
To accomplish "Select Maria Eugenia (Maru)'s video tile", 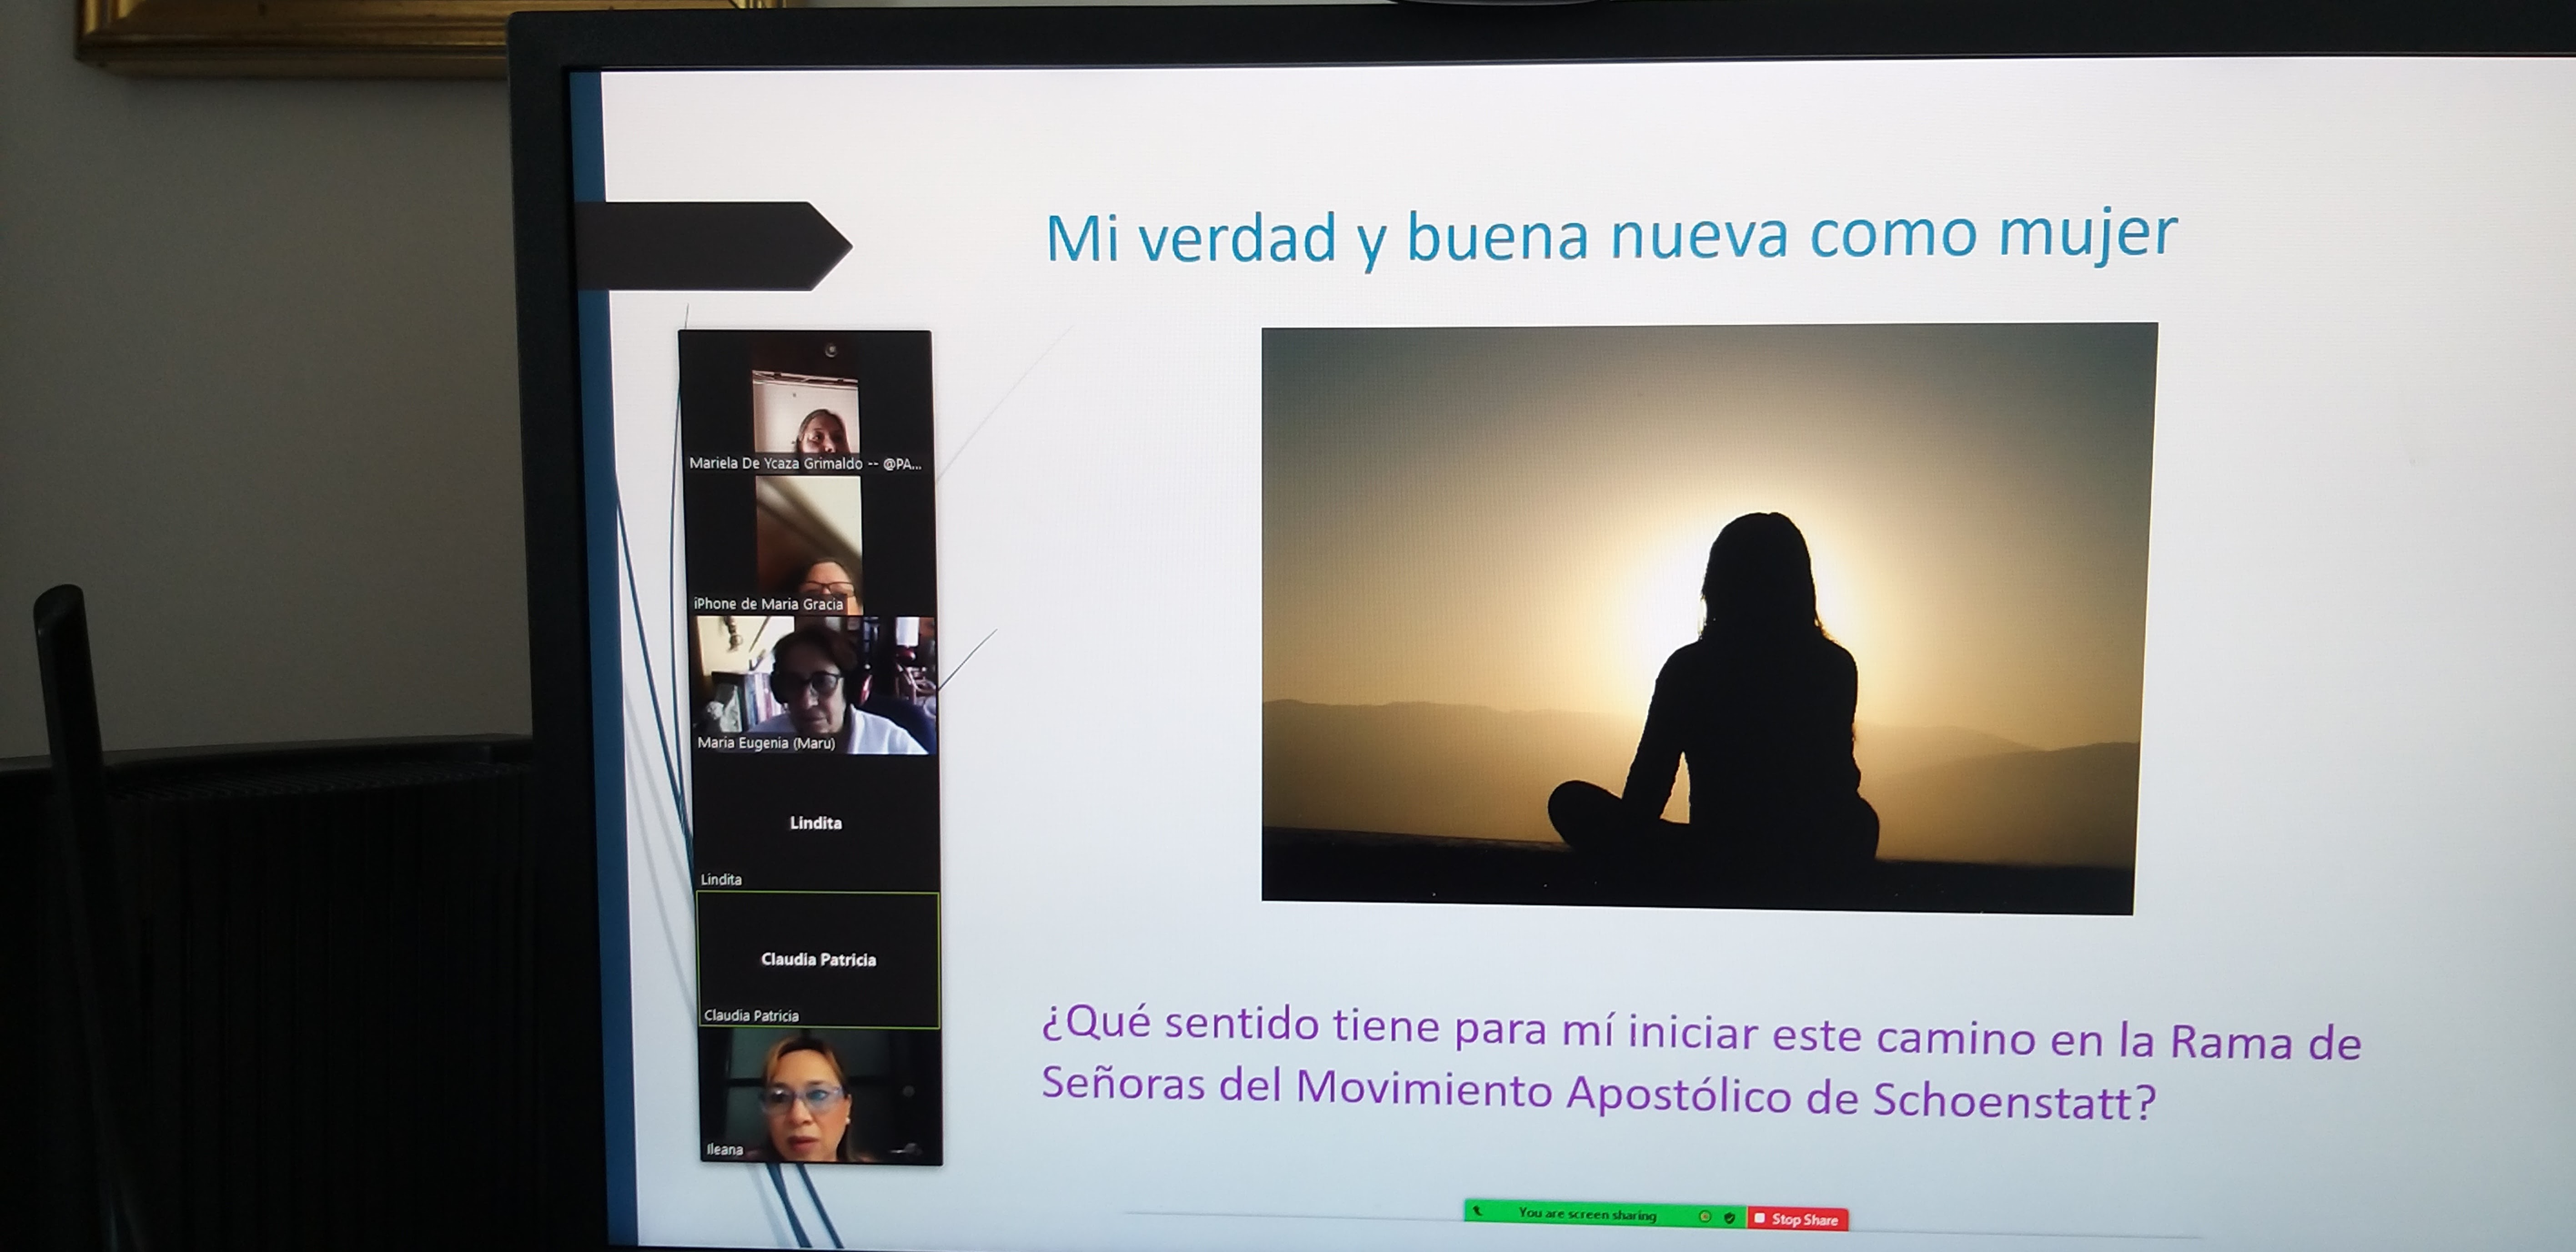I will (815, 684).
